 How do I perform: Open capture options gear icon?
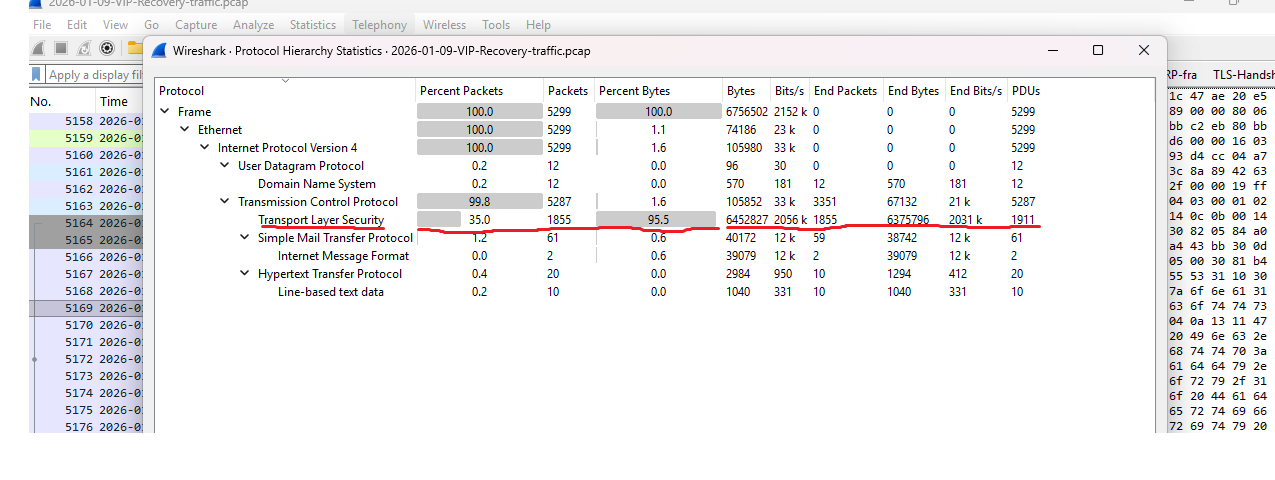pyautogui.click(x=107, y=48)
